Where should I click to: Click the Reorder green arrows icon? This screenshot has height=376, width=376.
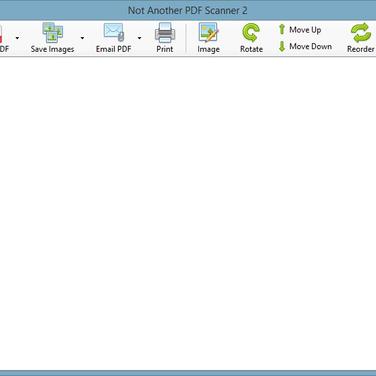tap(361, 32)
